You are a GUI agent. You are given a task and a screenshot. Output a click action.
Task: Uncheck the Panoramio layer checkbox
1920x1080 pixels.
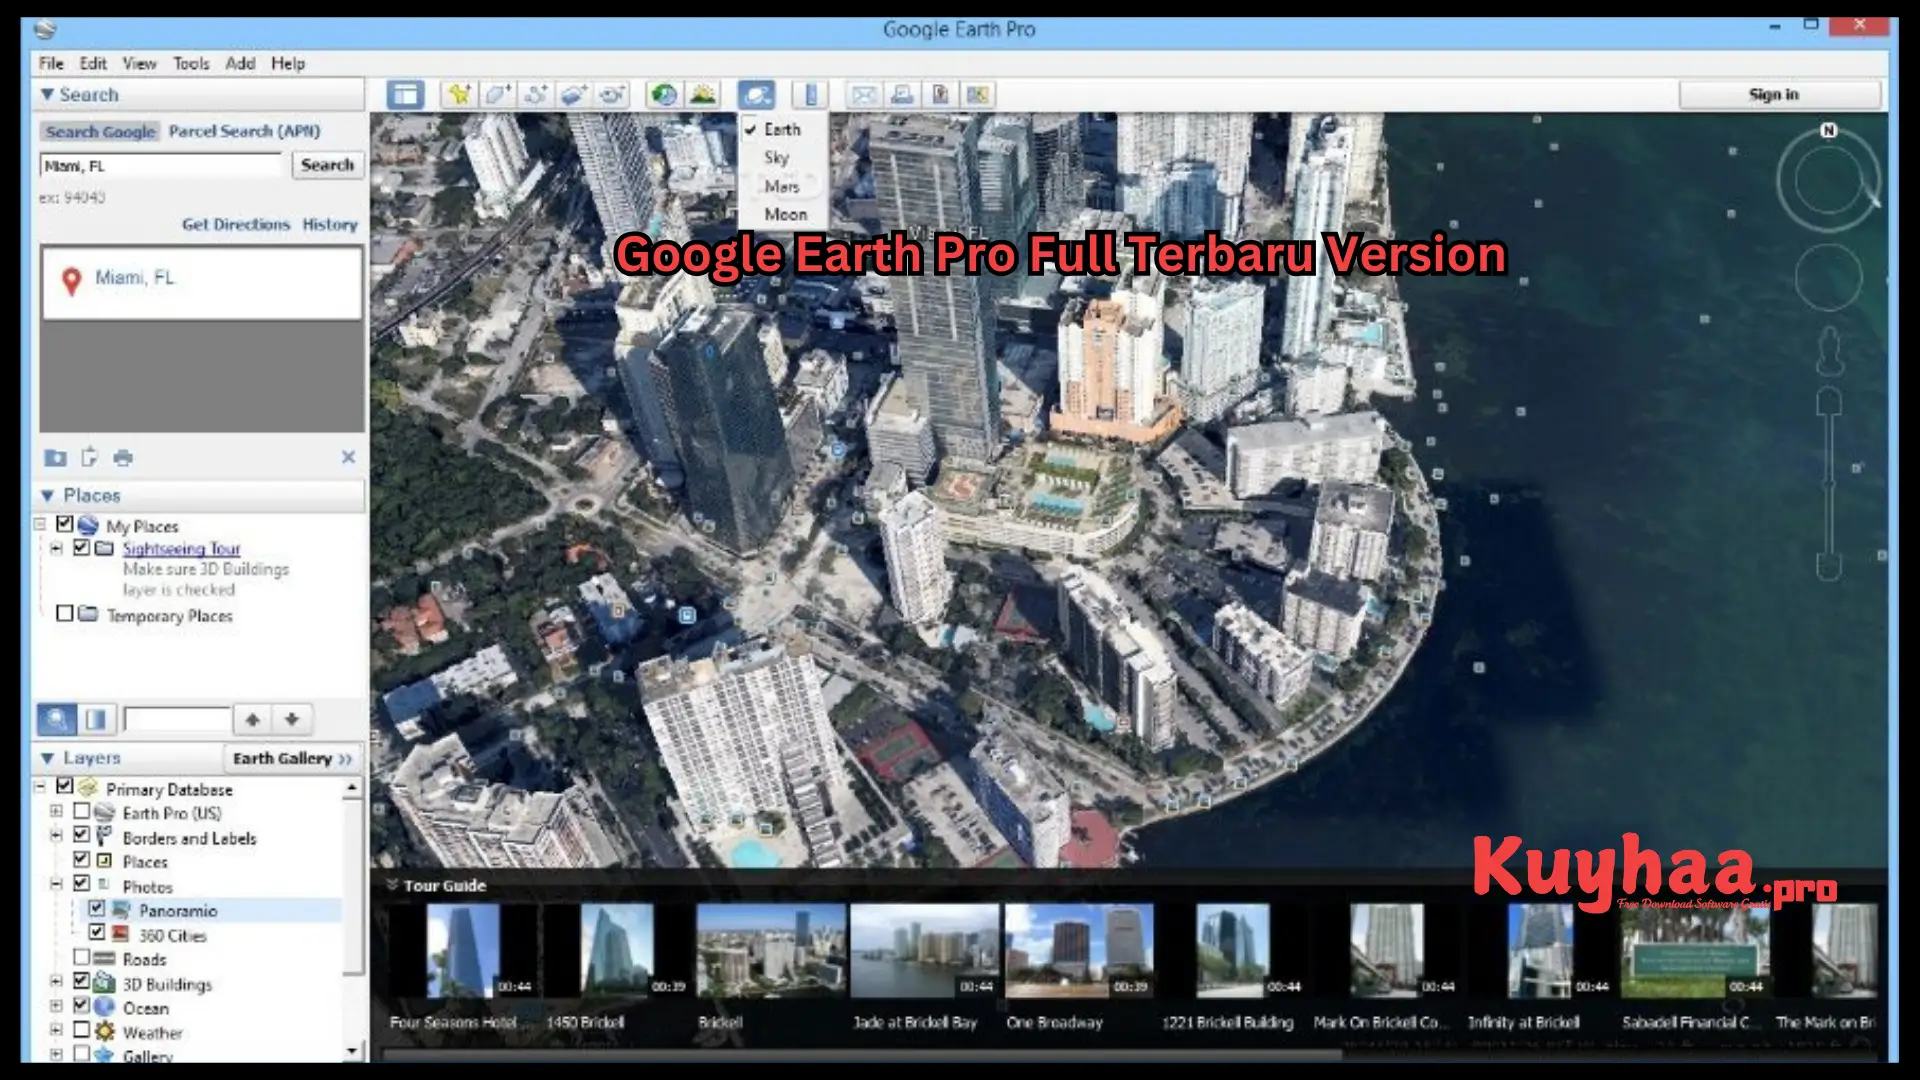[x=97, y=909]
